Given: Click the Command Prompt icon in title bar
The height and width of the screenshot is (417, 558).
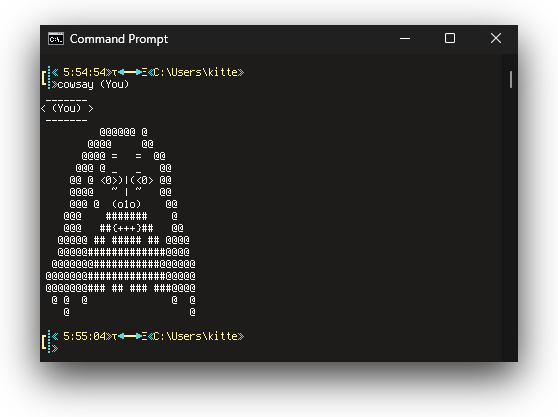Looking at the screenshot, I should (x=56, y=39).
